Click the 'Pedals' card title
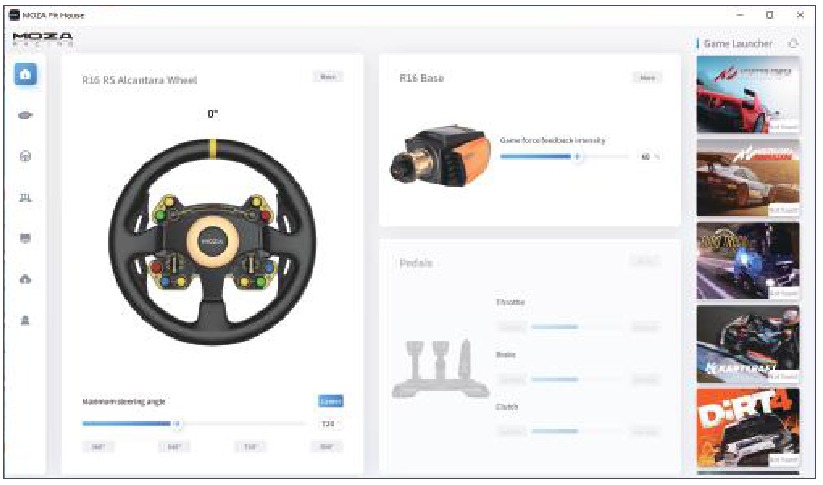823x485 pixels. [416, 263]
